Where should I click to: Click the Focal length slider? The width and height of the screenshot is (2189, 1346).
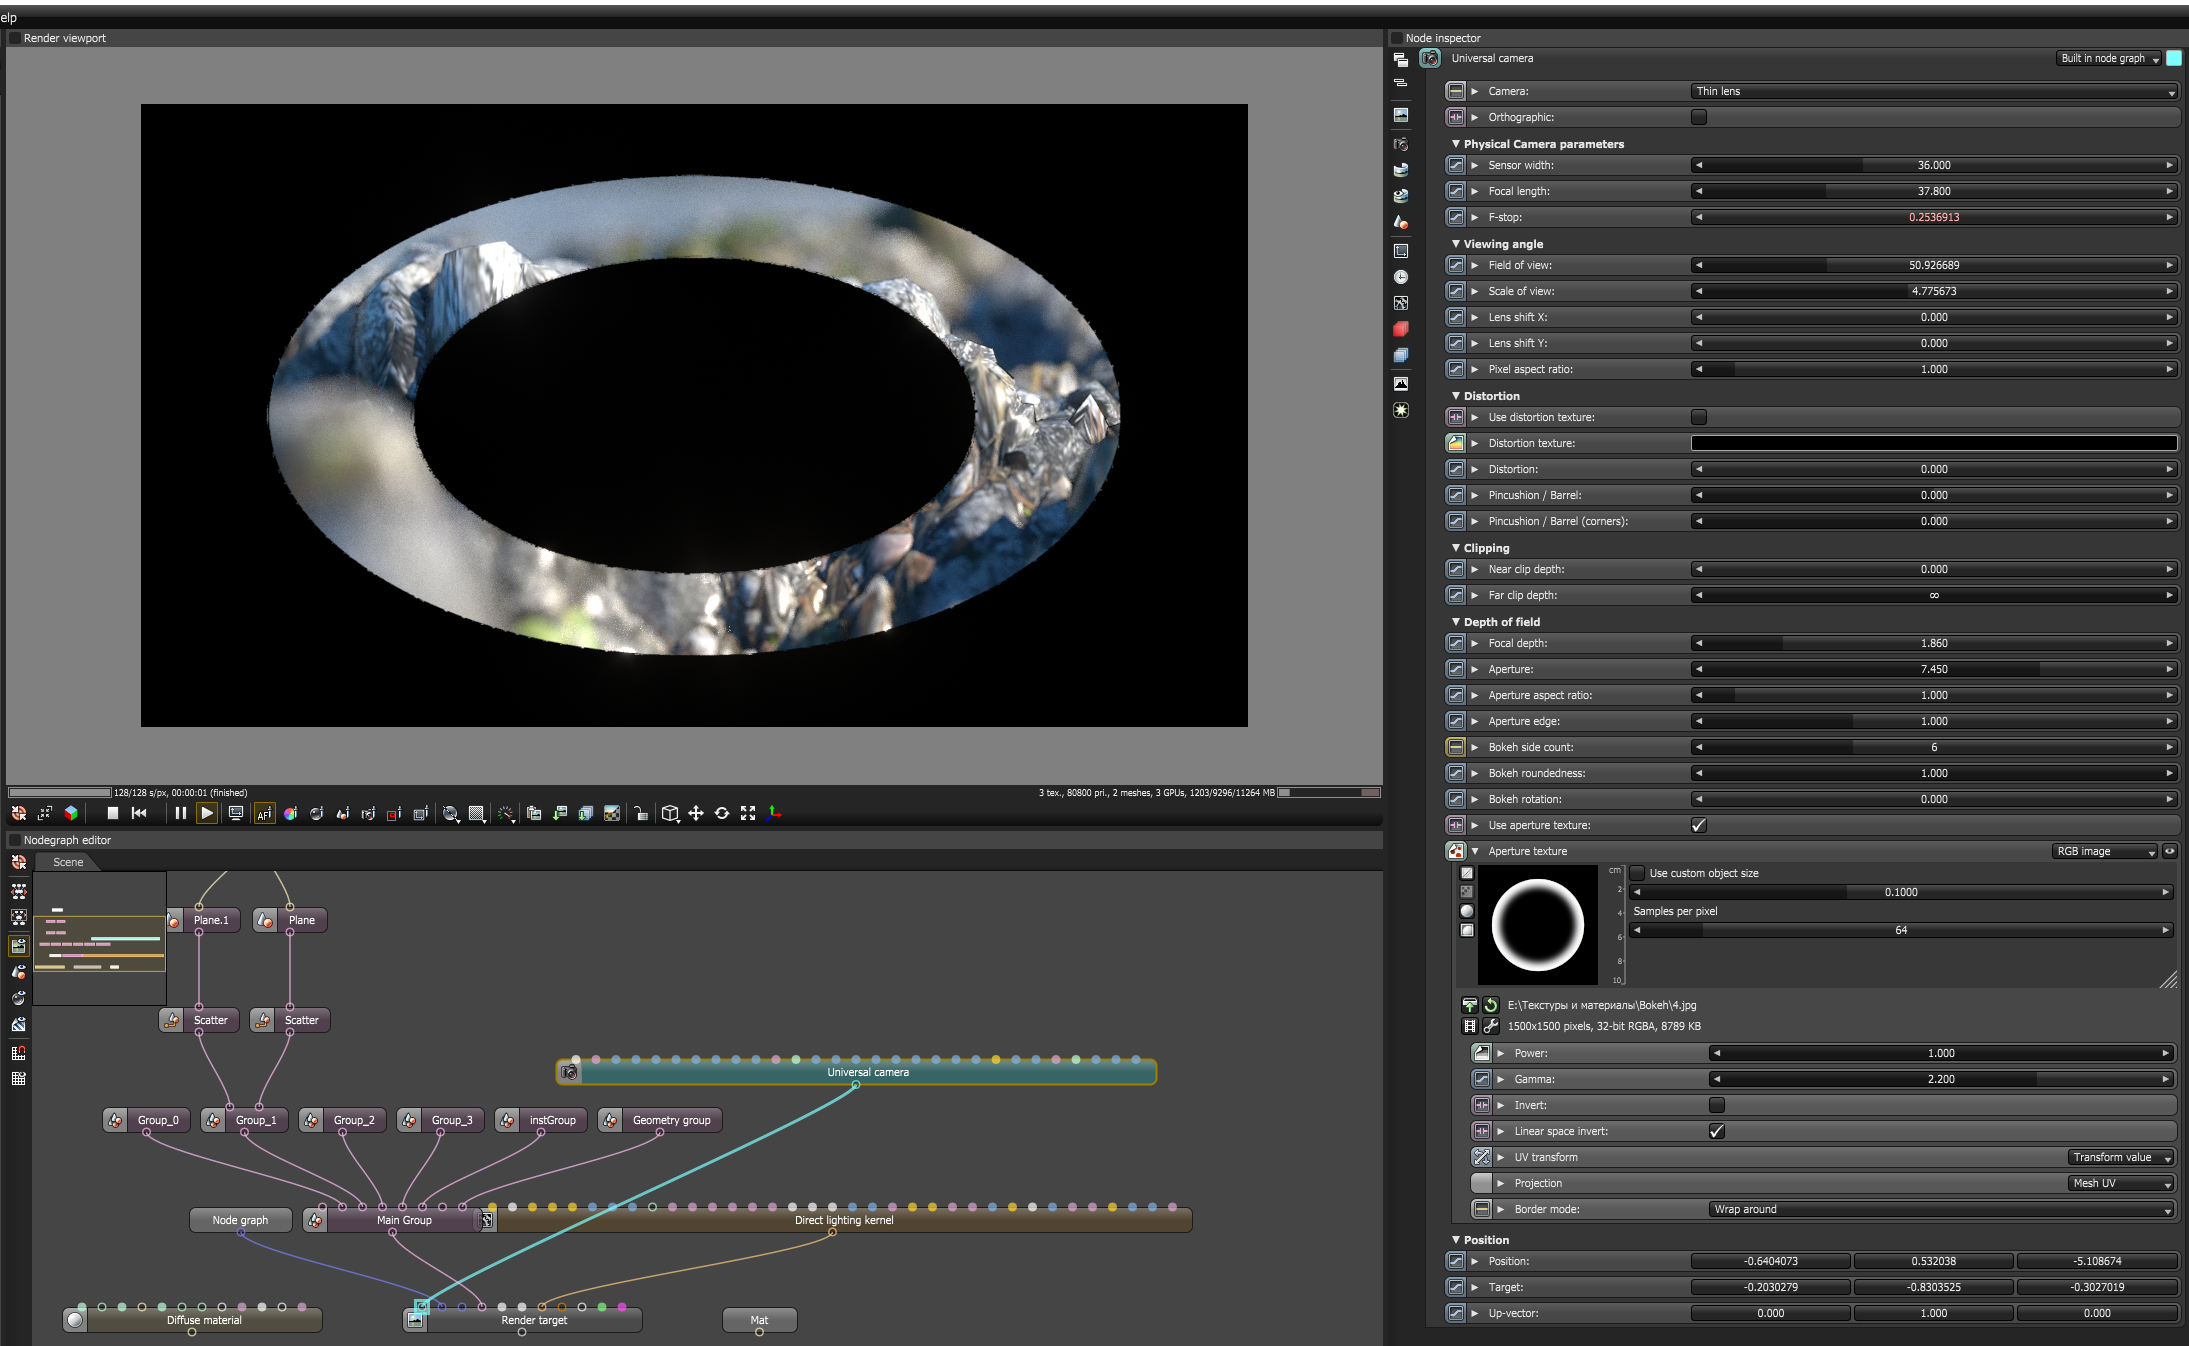click(1933, 191)
